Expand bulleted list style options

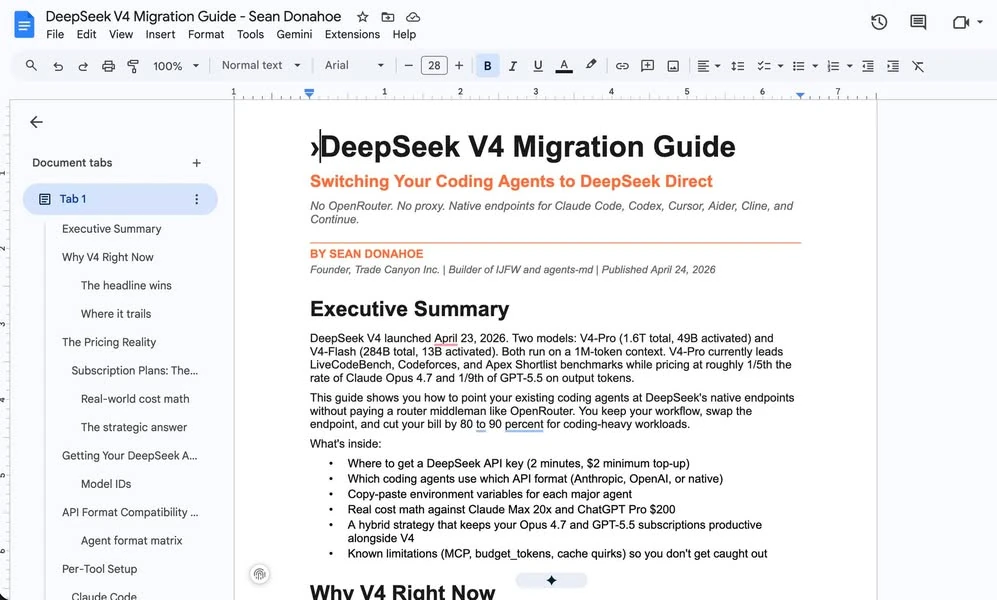815,66
